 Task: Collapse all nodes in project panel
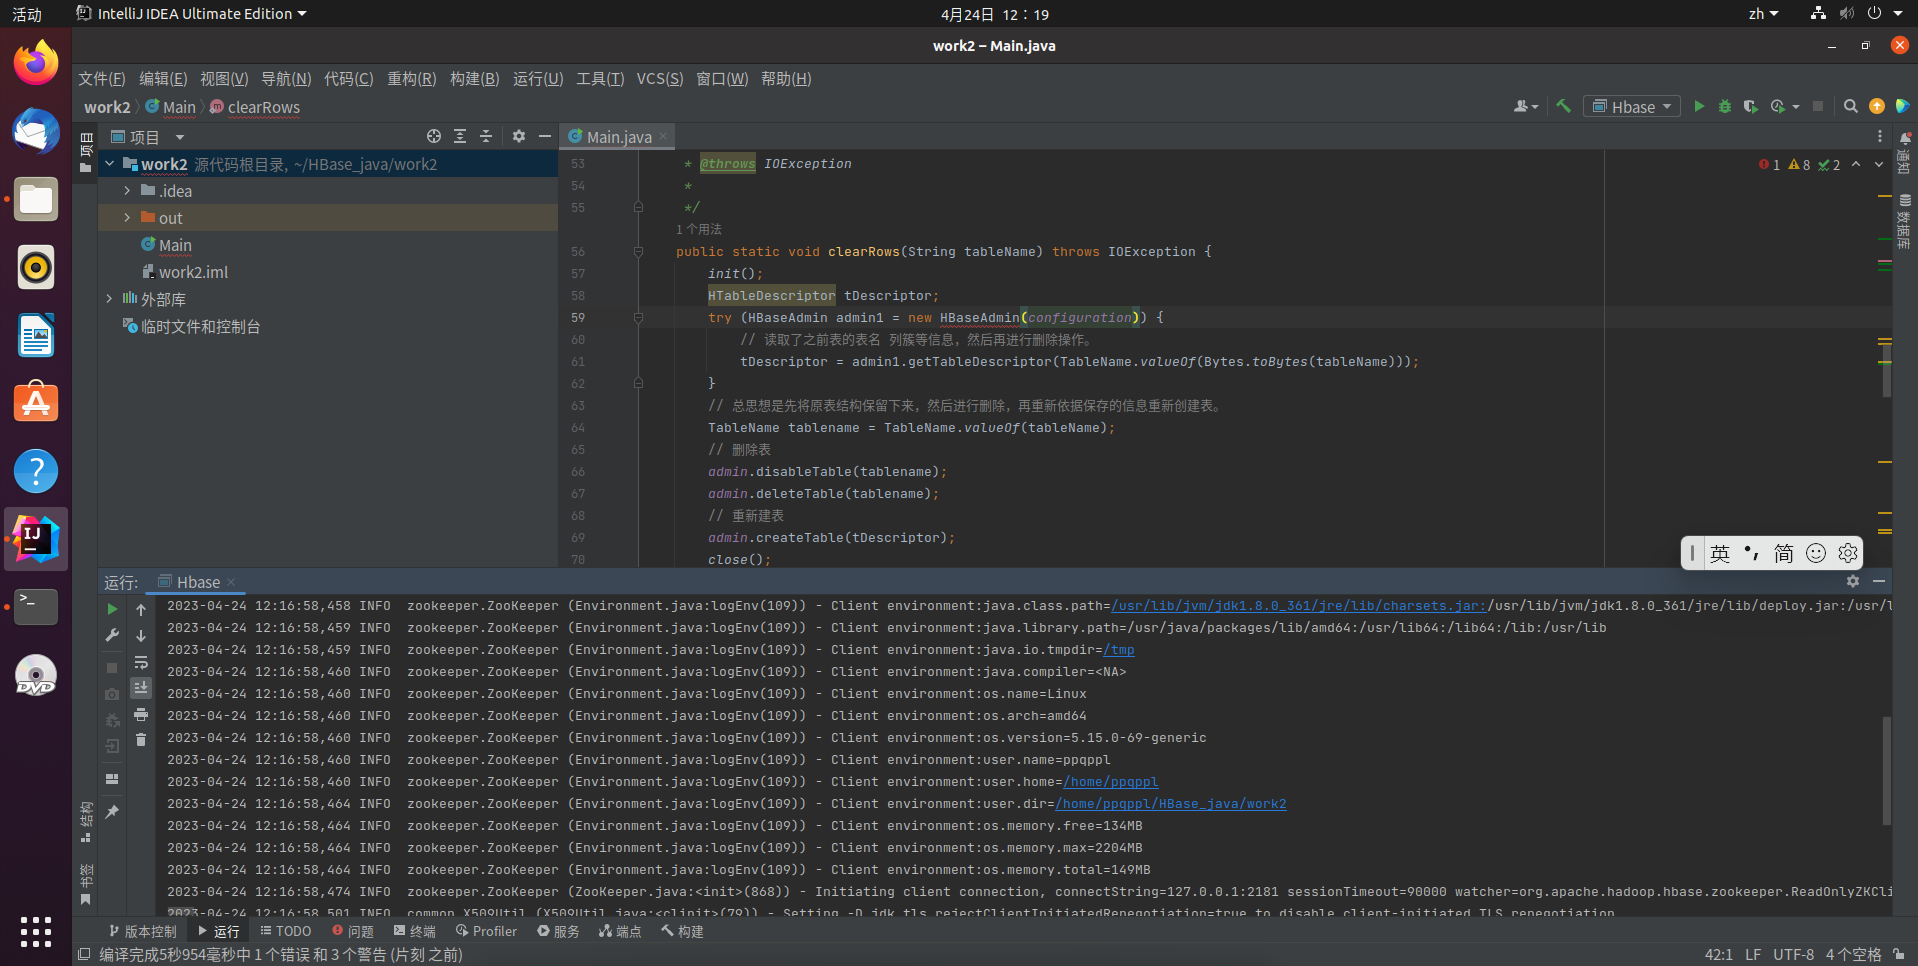tap(486, 136)
